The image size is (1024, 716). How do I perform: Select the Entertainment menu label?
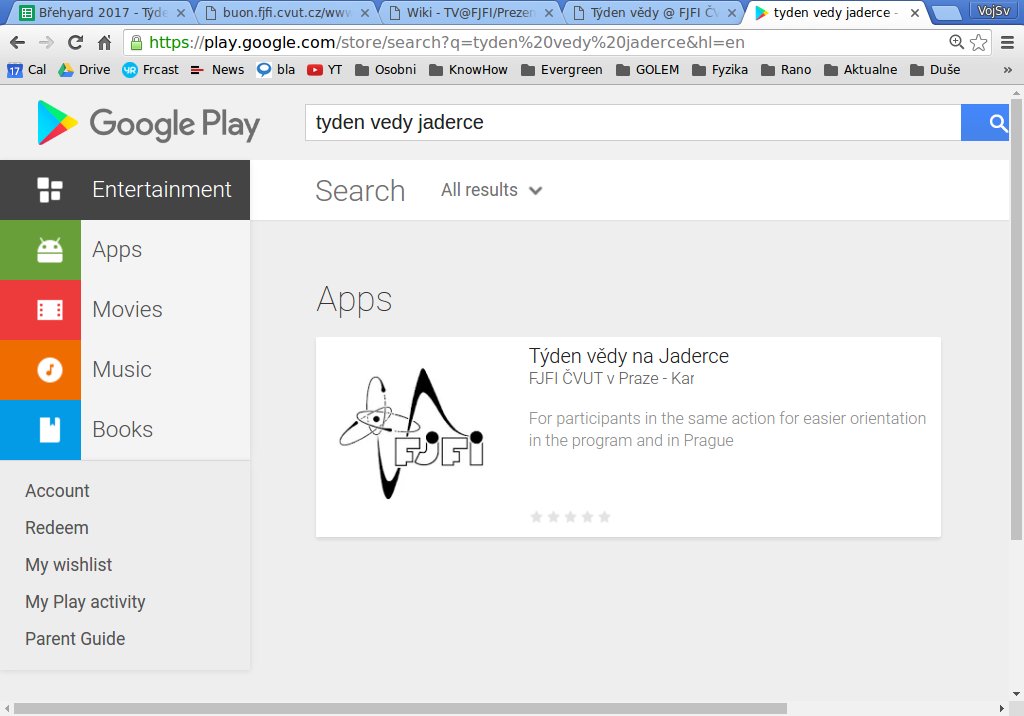click(161, 189)
